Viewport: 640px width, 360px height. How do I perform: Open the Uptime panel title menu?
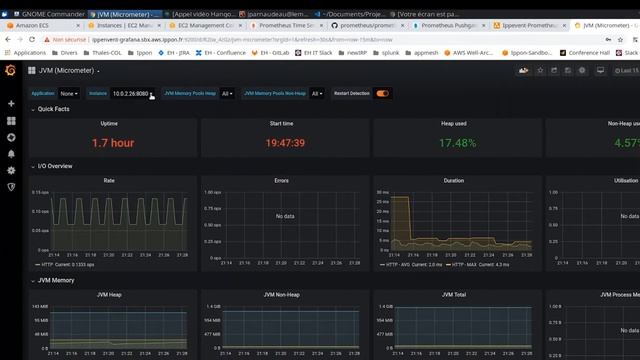(109, 123)
